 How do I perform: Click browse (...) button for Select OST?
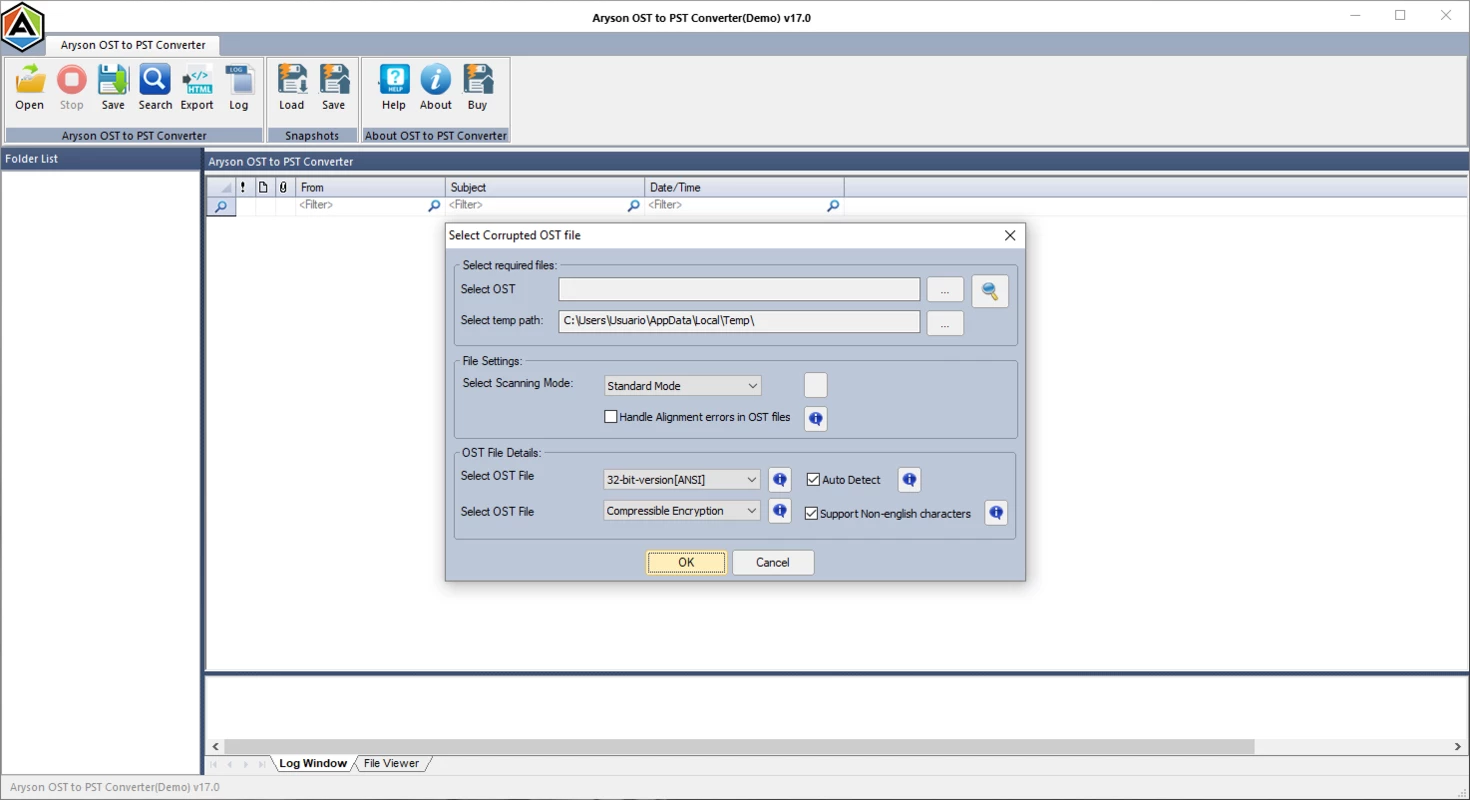point(945,290)
